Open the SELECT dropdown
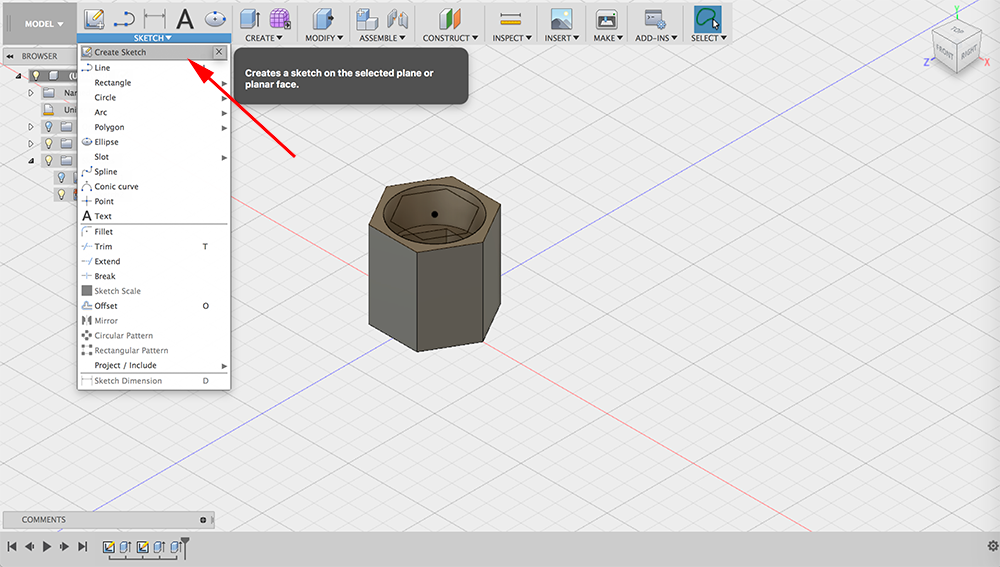1000x567 pixels. click(709, 38)
